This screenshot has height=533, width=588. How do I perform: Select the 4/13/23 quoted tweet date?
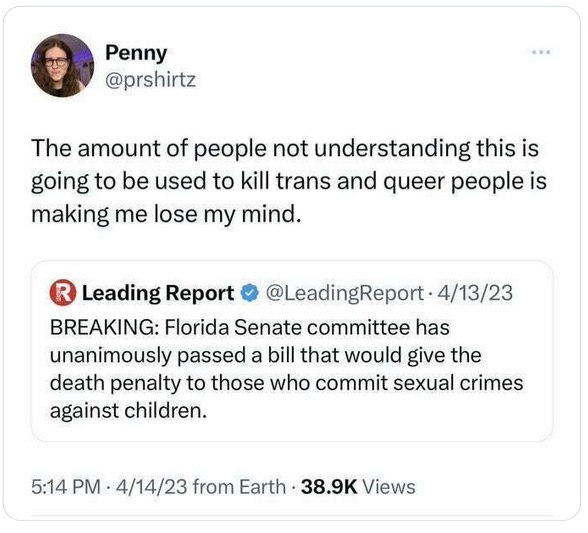475,293
